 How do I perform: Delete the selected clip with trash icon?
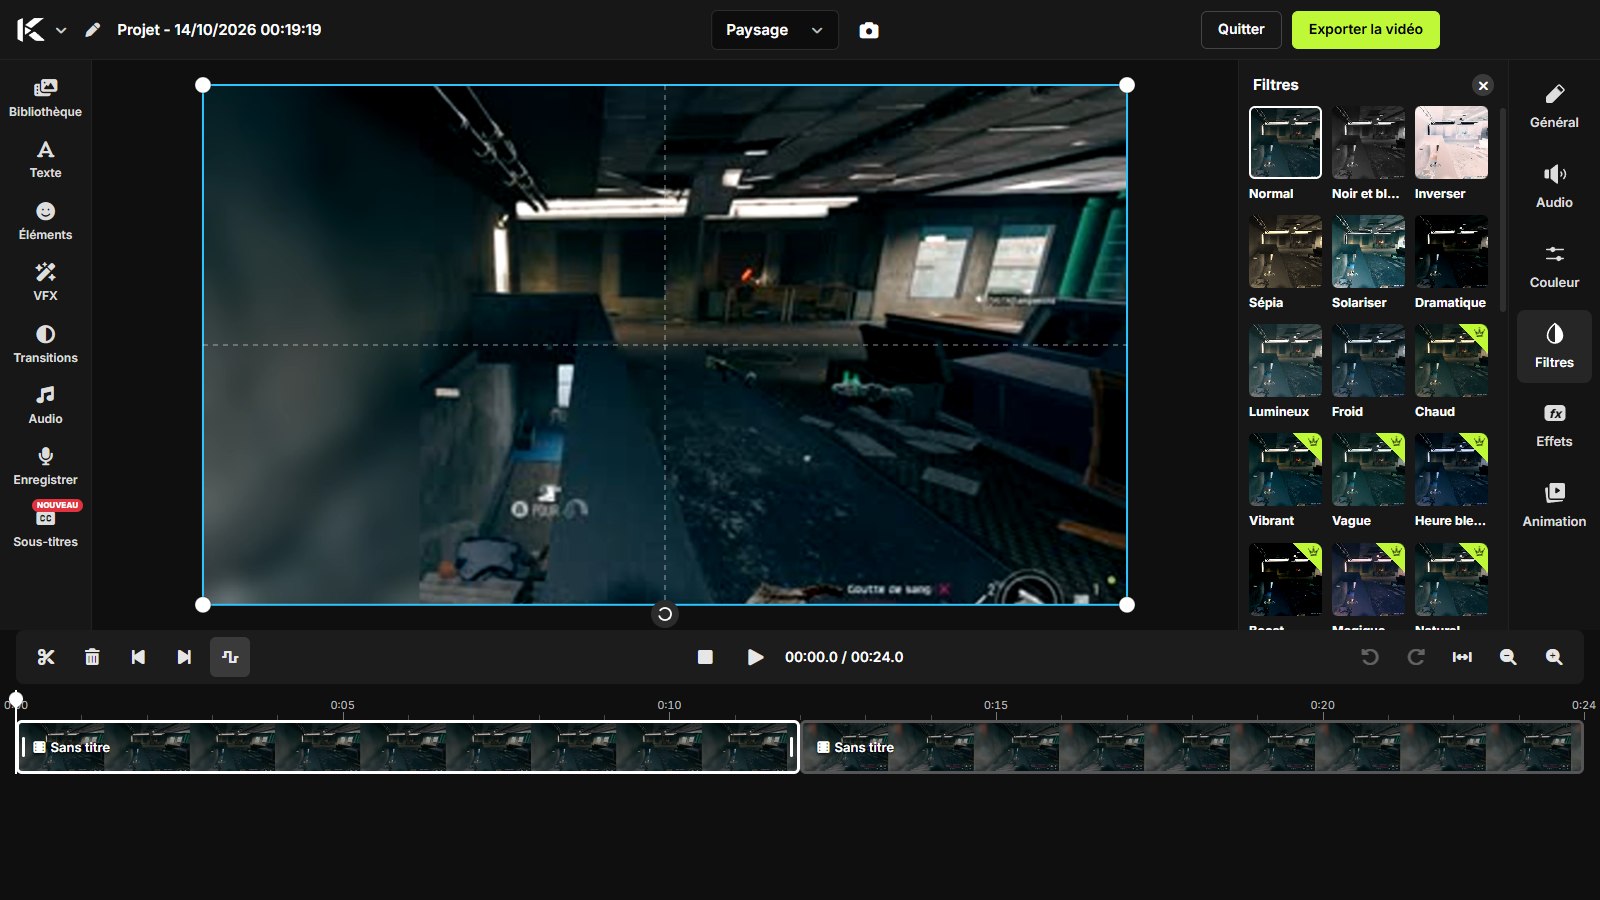coord(92,657)
